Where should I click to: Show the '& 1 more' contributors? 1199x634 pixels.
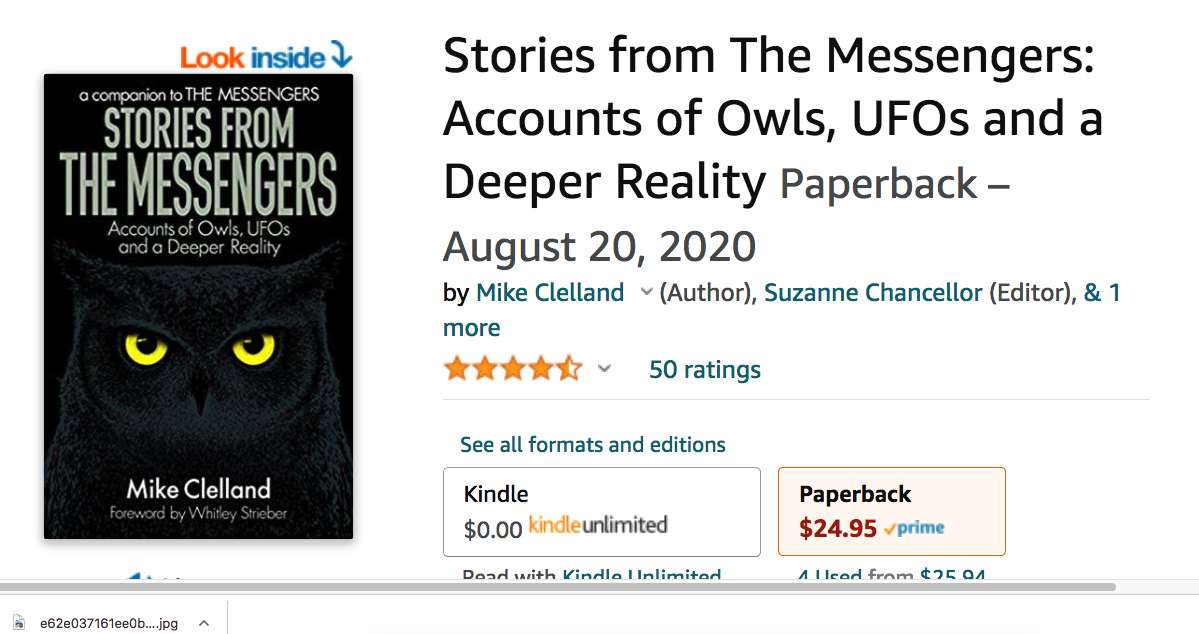[x=781, y=310]
